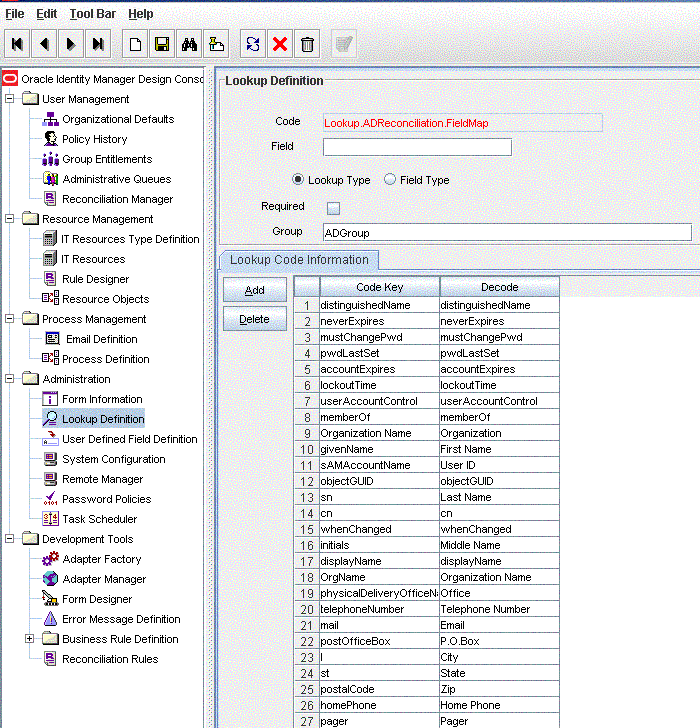
Task: Select the Field Type radio button
Action: (390, 180)
